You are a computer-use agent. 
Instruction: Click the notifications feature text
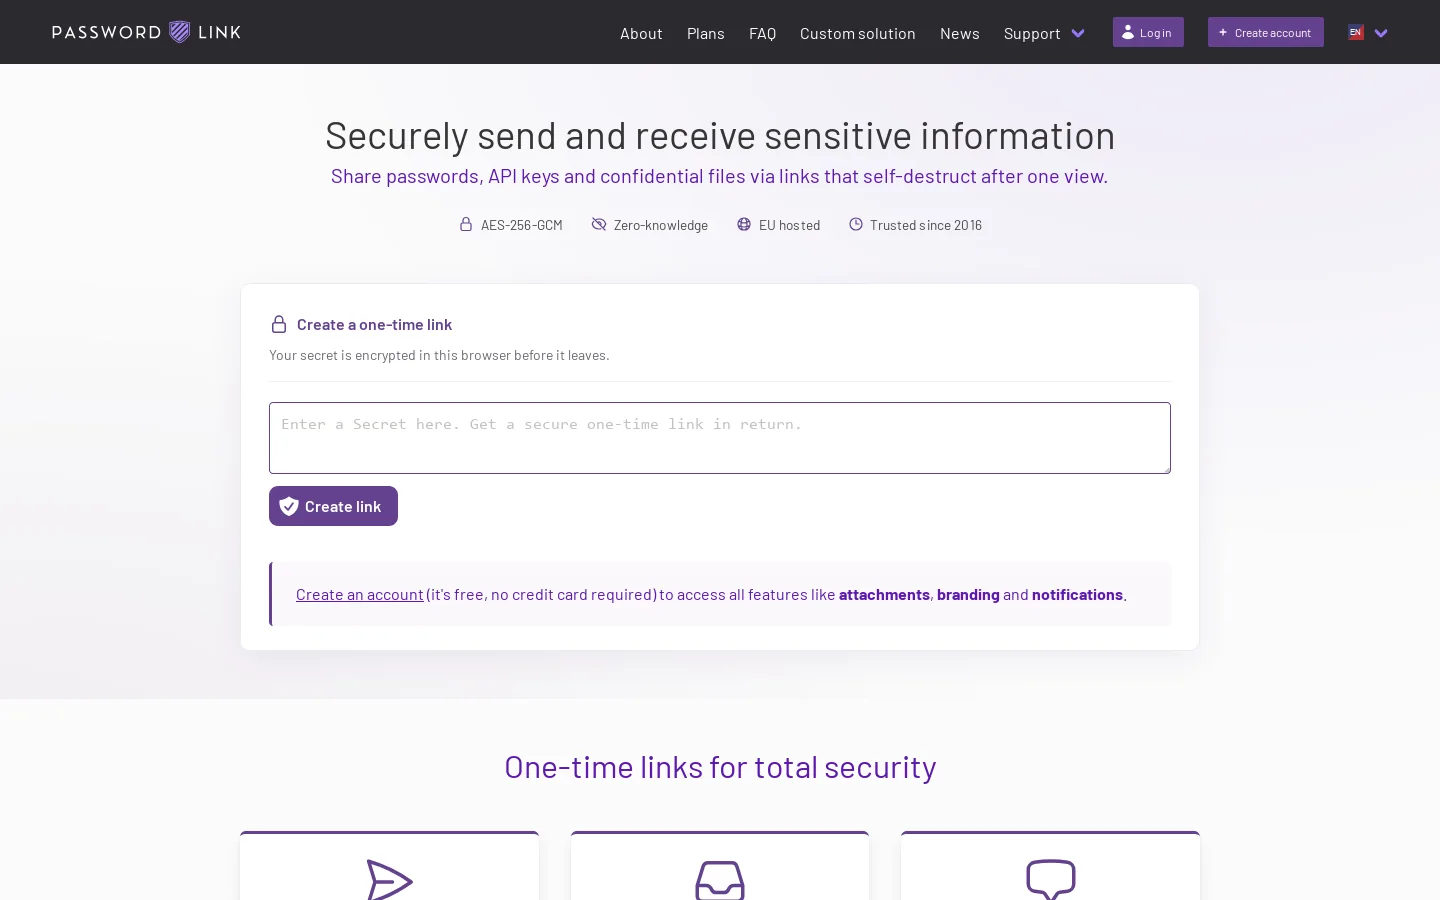[1077, 594]
